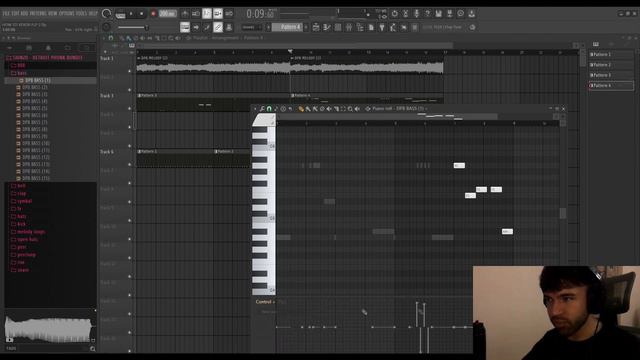640x360 pixels.
Task: Click the undo-history circular arrow icon
Action: [394, 13]
